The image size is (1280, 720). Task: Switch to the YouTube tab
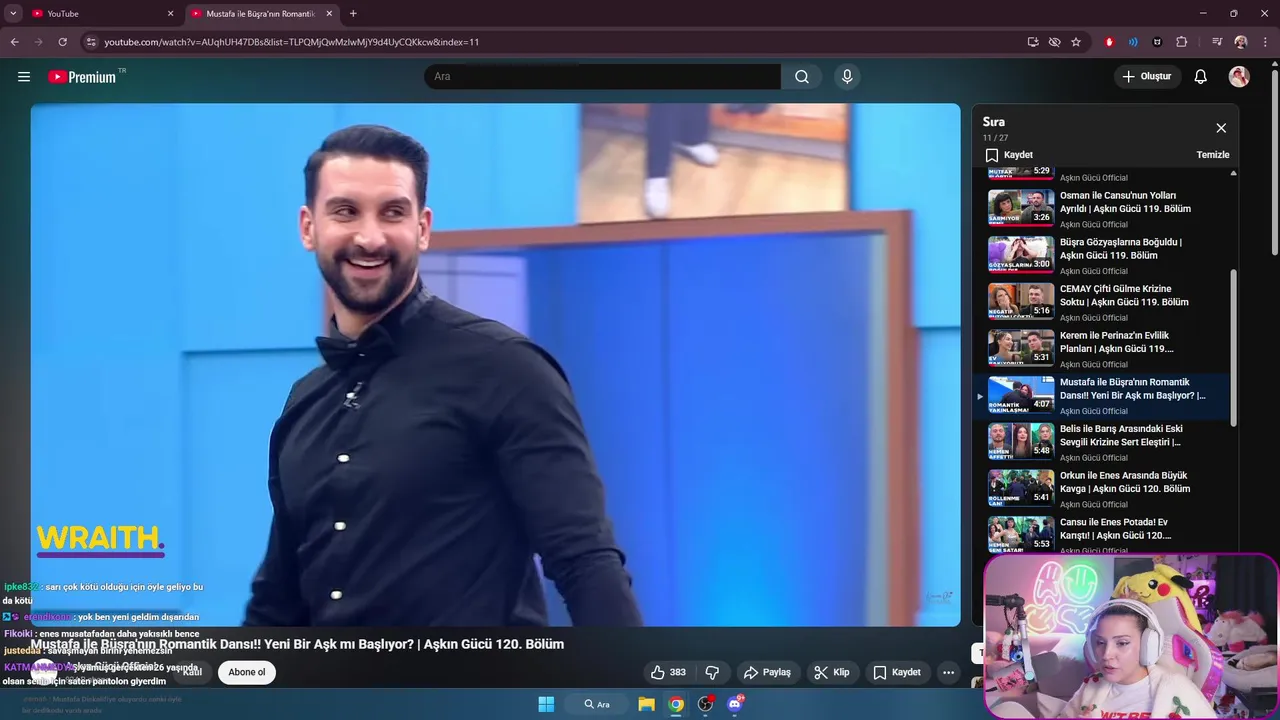point(102,14)
